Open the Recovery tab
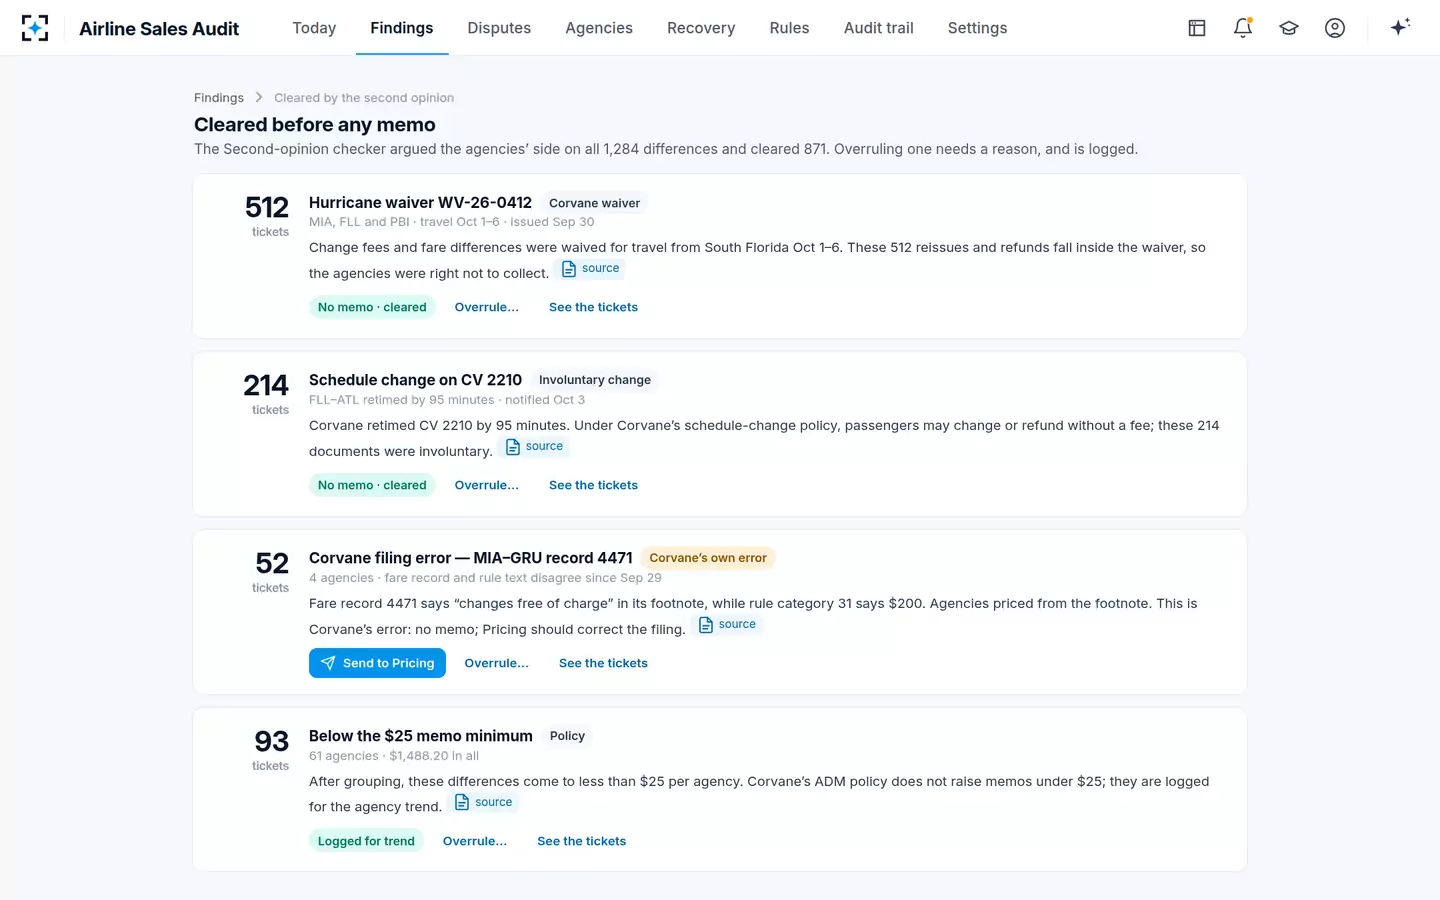Image resolution: width=1440 pixels, height=900 pixels. click(x=701, y=28)
